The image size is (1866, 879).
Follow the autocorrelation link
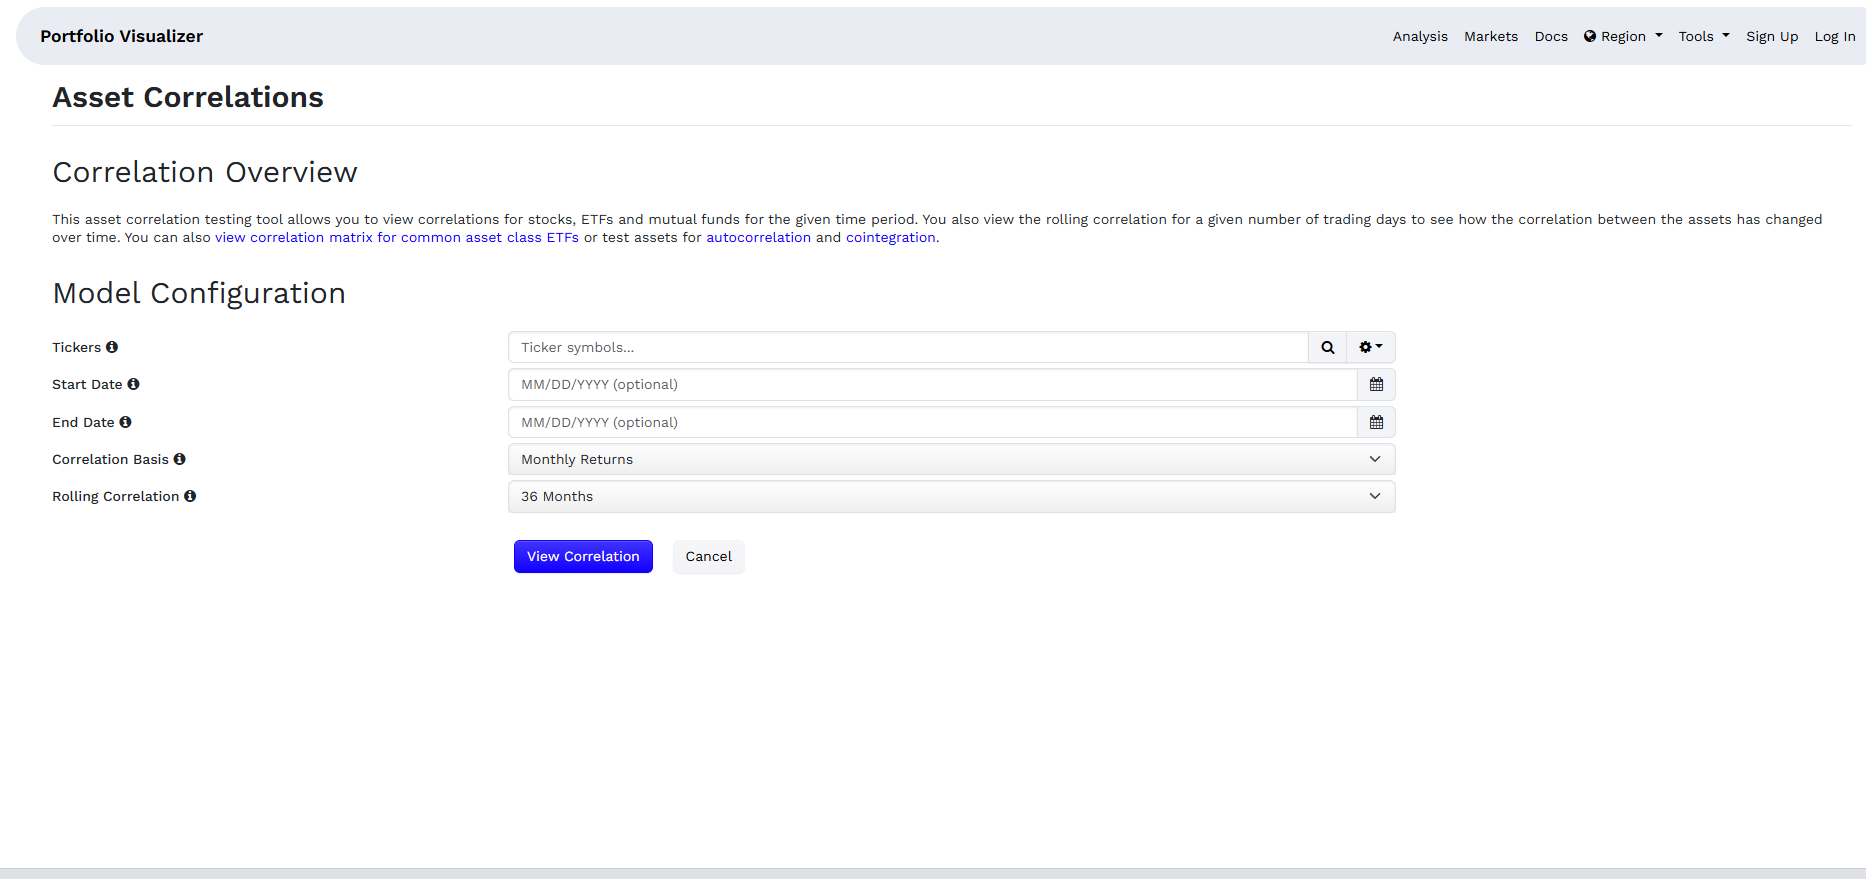click(758, 238)
